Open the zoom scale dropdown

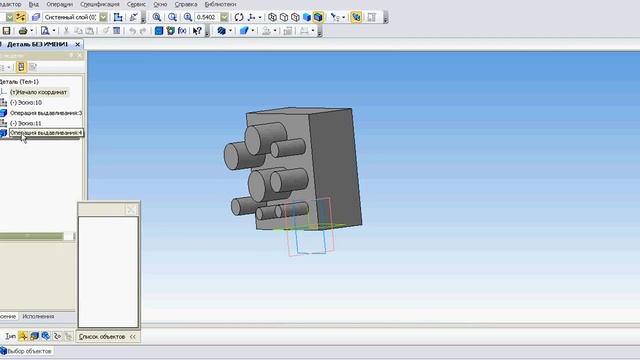(x=224, y=17)
